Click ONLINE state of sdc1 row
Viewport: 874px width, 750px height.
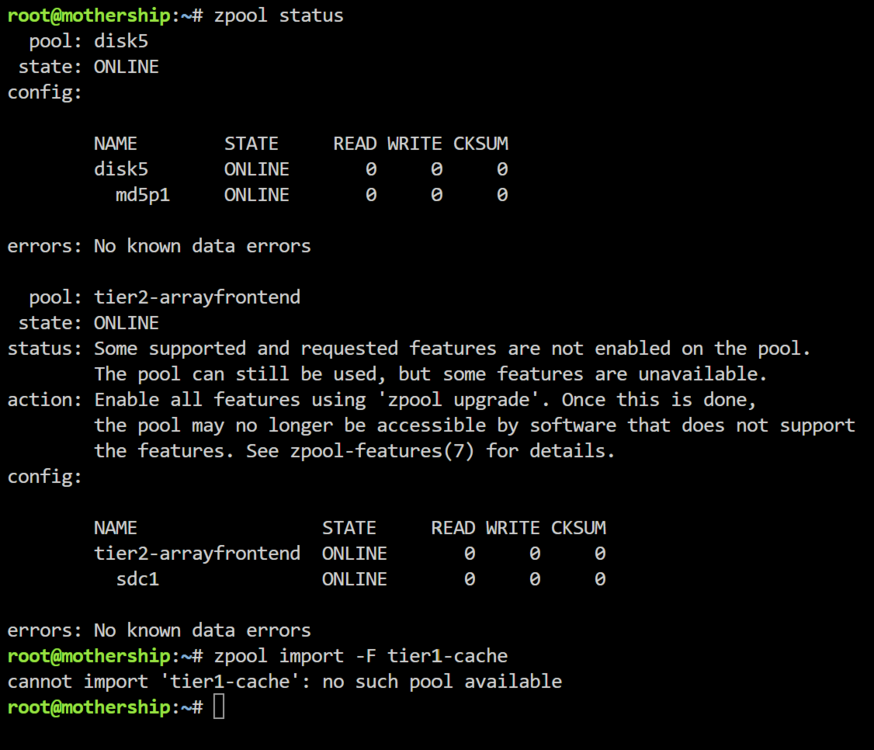(x=355, y=579)
